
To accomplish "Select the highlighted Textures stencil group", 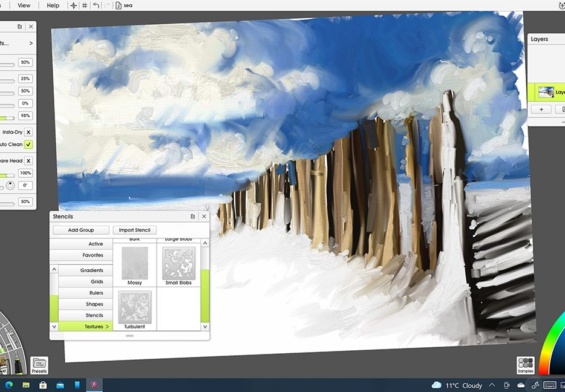I will (85, 326).
